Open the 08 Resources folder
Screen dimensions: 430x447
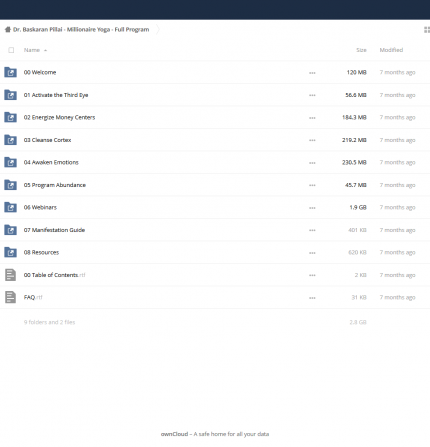pyautogui.click(x=41, y=252)
